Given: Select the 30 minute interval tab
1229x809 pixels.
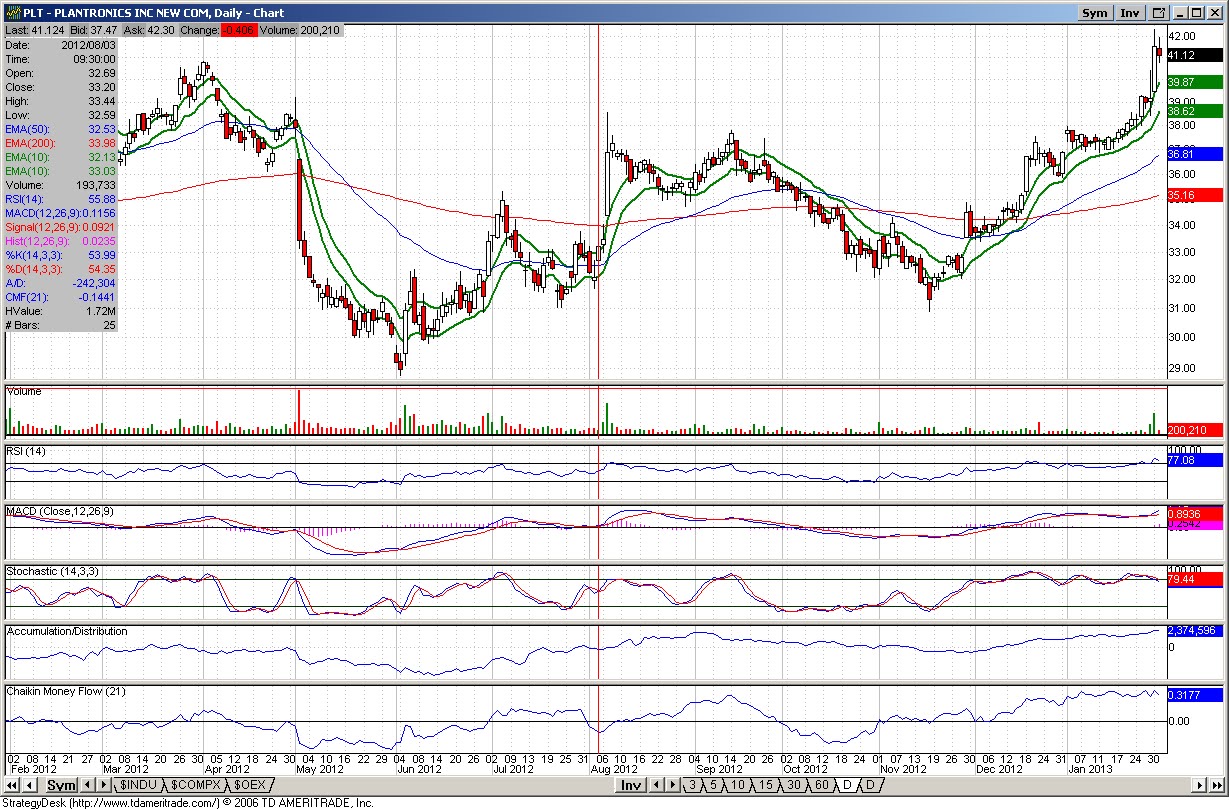Looking at the screenshot, I should (793, 785).
